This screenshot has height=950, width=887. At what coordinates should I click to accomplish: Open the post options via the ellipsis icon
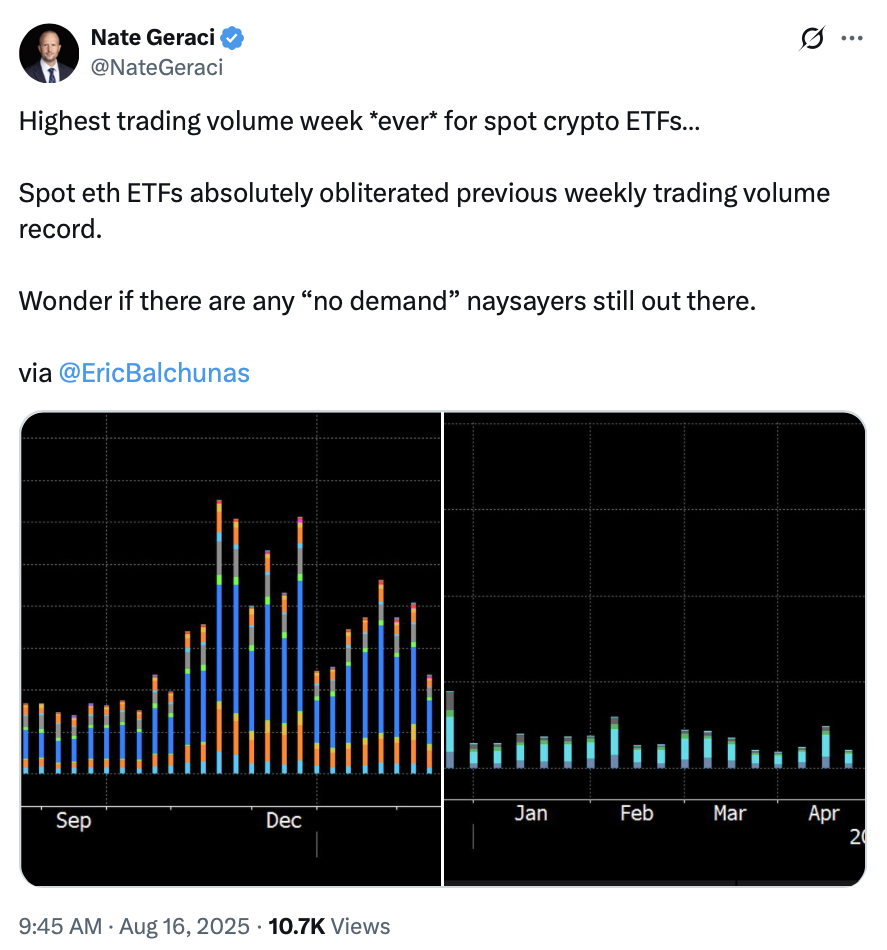pyautogui.click(x=853, y=38)
